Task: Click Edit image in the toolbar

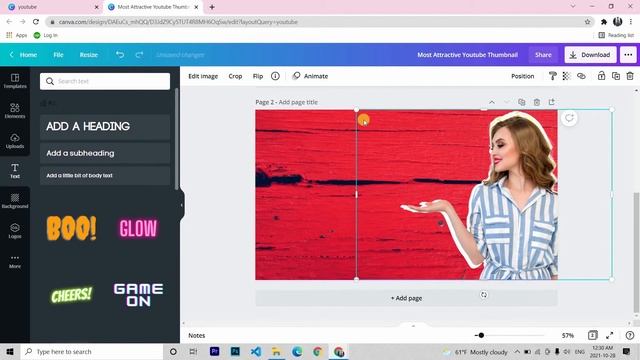Action: (x=203, y=76)
